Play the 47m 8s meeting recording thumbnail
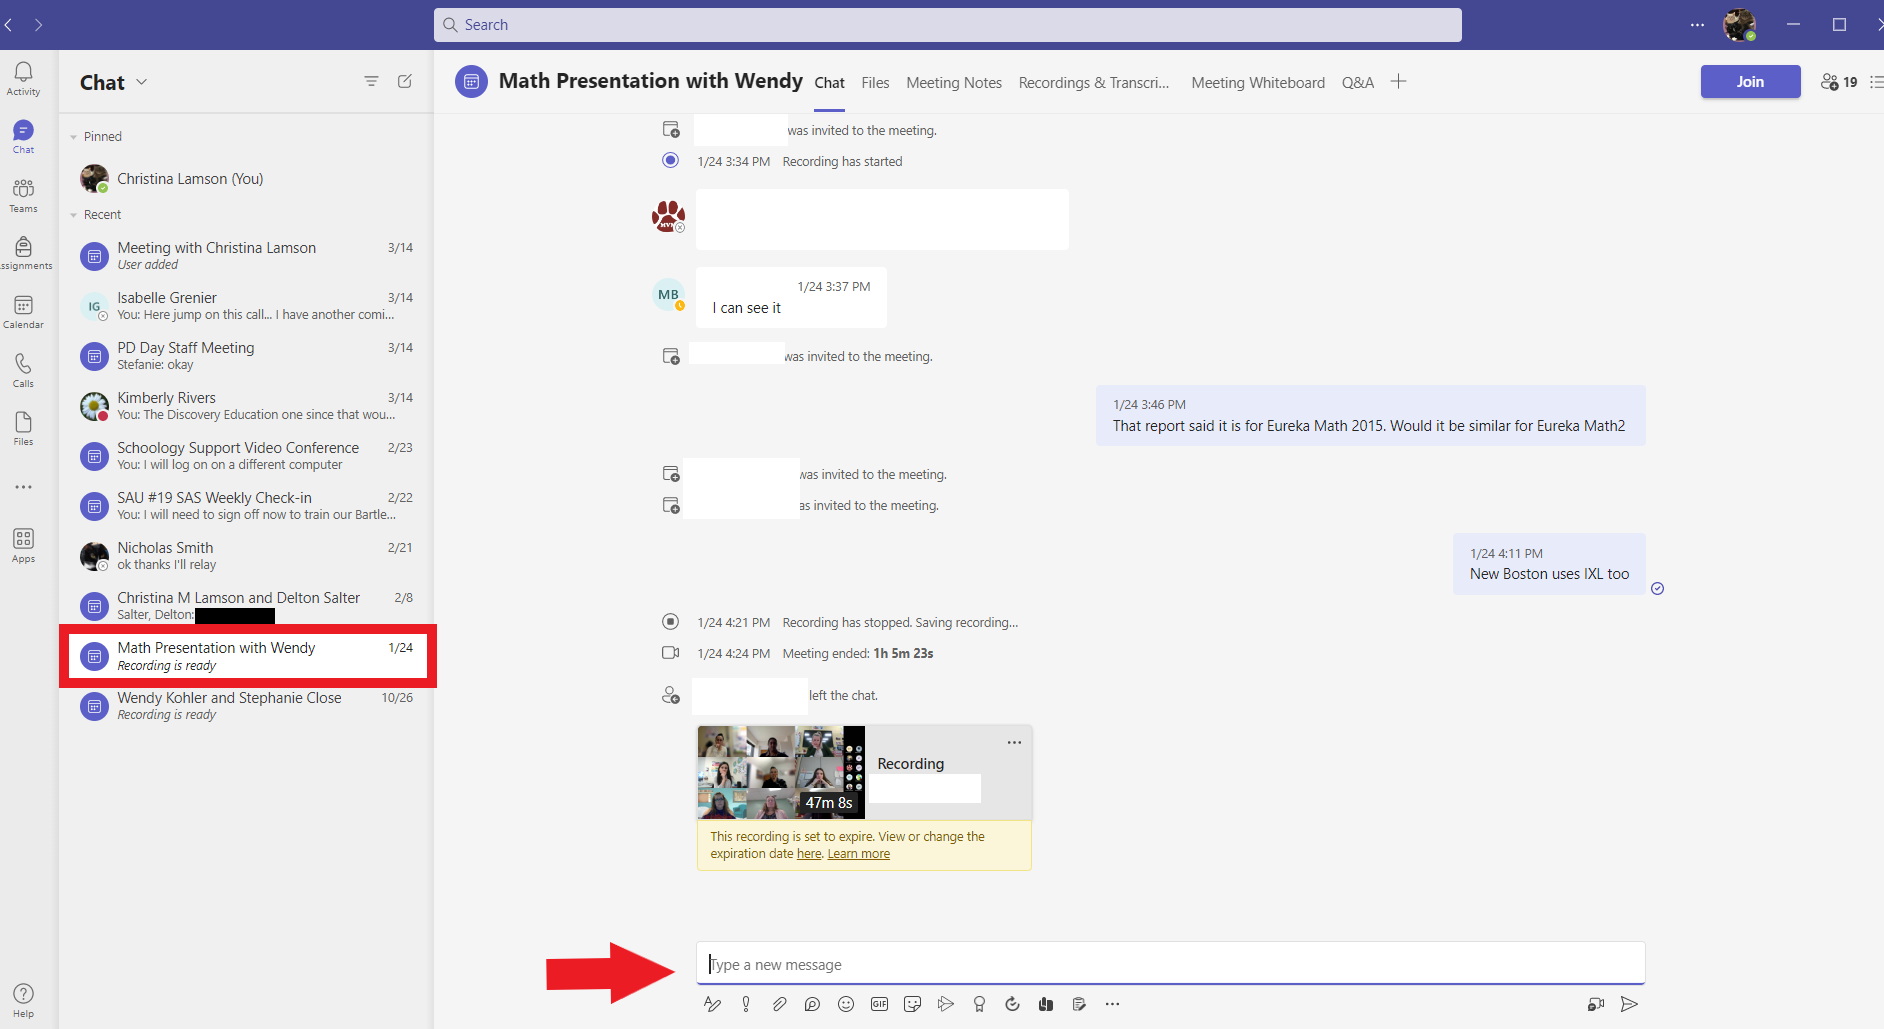1884x1029 pixels. point(780,772)
